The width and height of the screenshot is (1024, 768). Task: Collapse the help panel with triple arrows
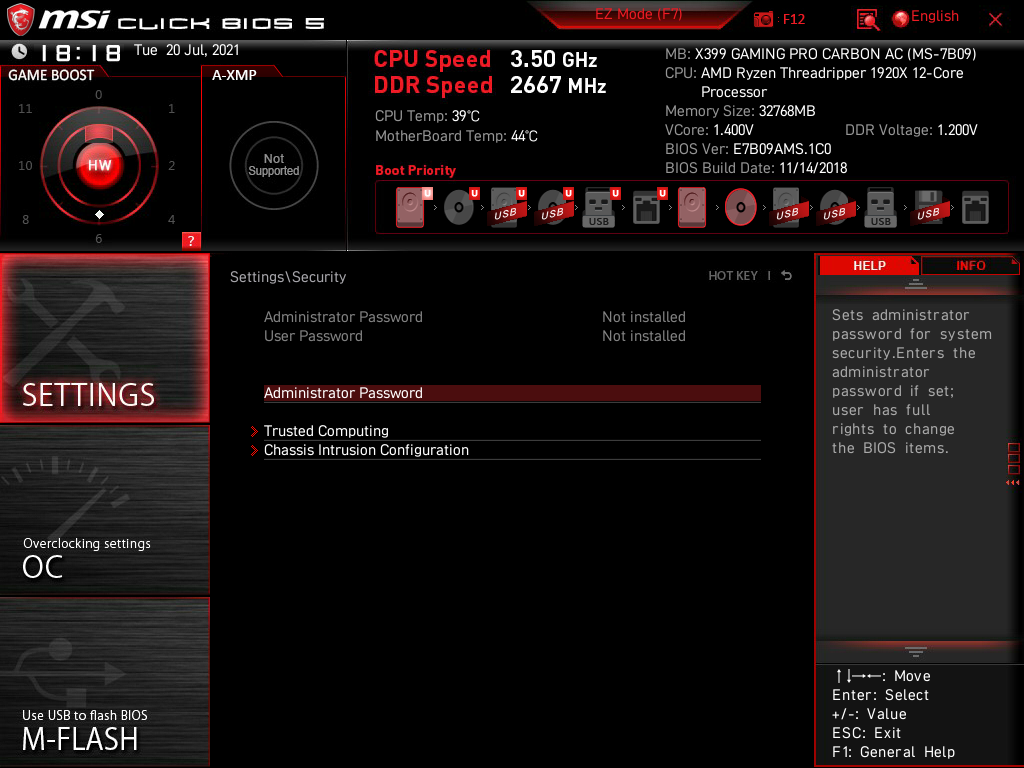click(x=1012, y=483)
